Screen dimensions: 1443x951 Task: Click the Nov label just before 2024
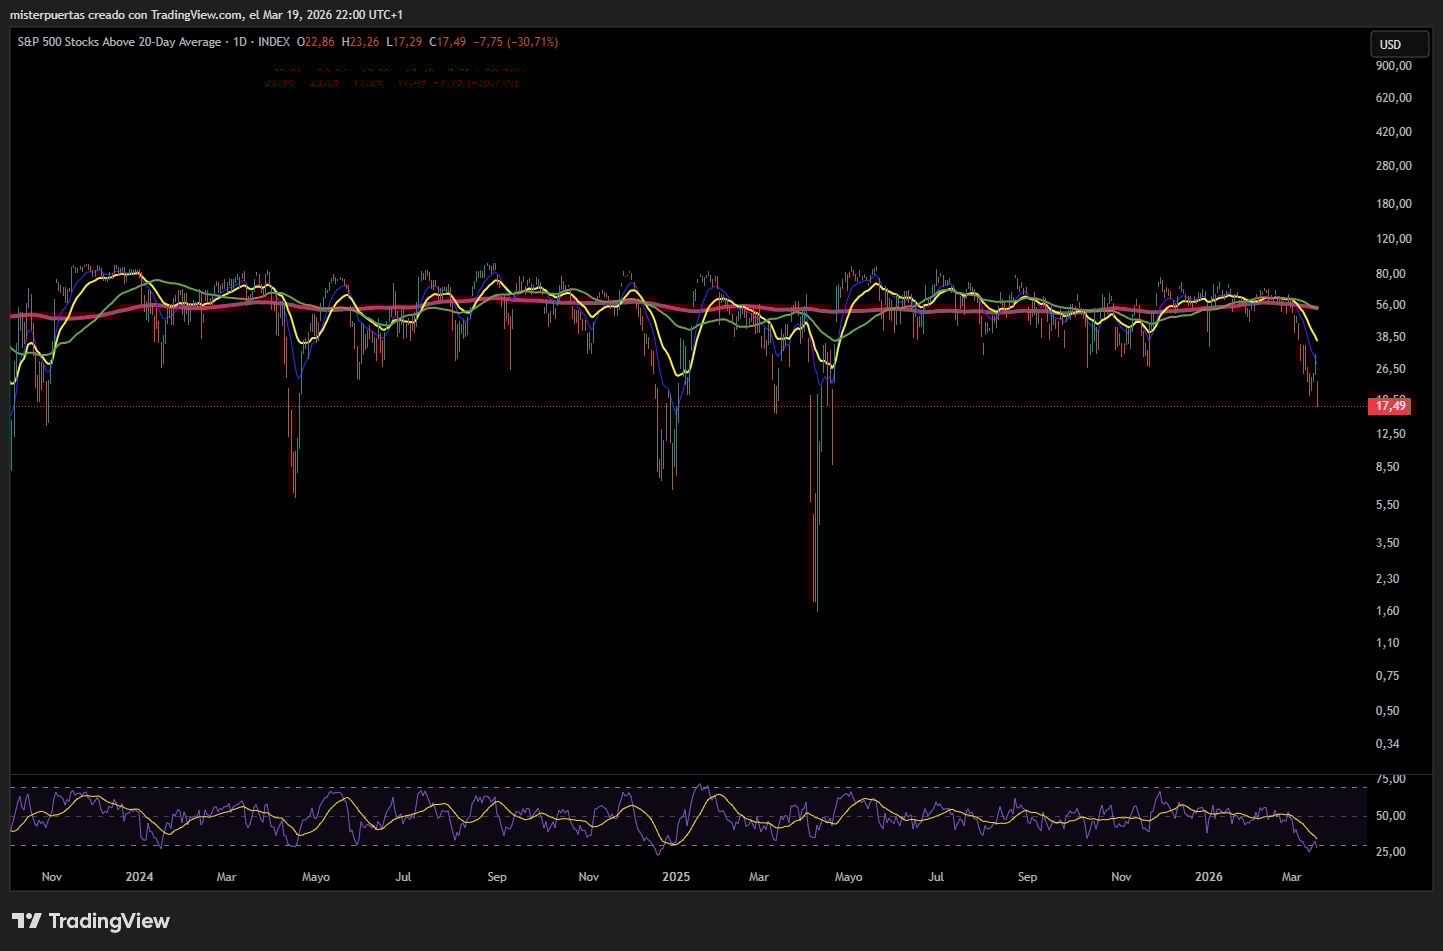click(52, 877)
